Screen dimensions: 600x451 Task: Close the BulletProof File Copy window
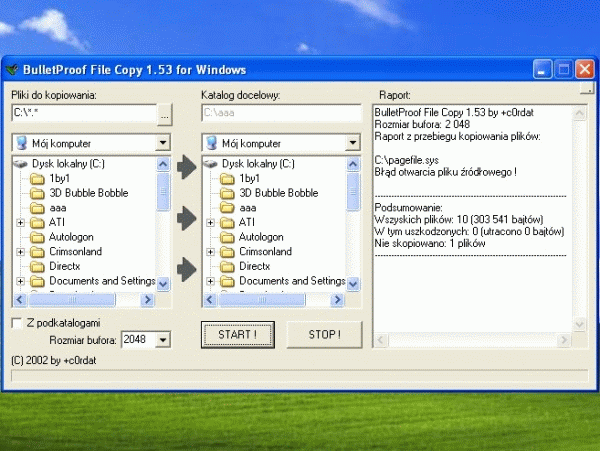(x=584, y=69)
